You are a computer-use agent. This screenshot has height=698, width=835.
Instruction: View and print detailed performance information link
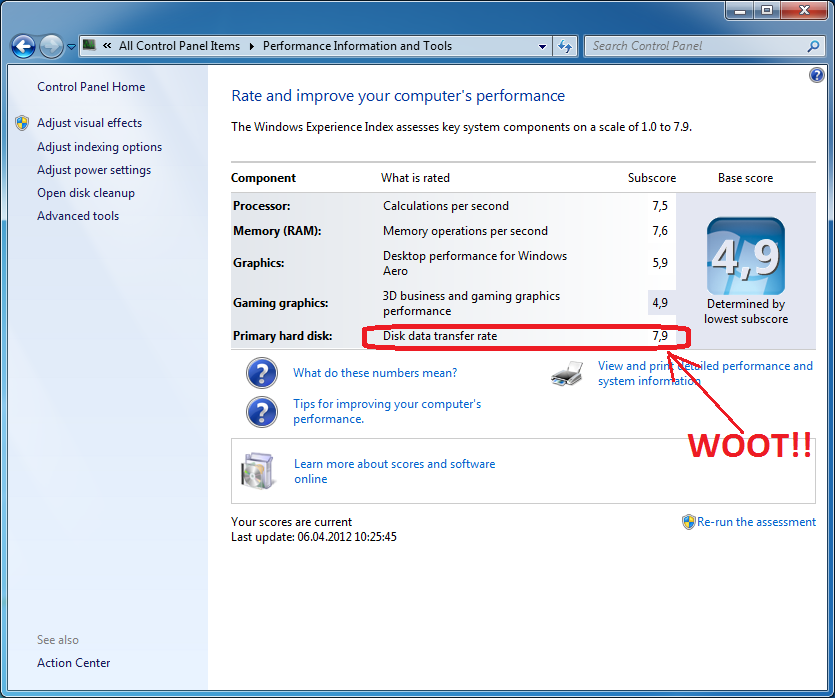point(705,373)
